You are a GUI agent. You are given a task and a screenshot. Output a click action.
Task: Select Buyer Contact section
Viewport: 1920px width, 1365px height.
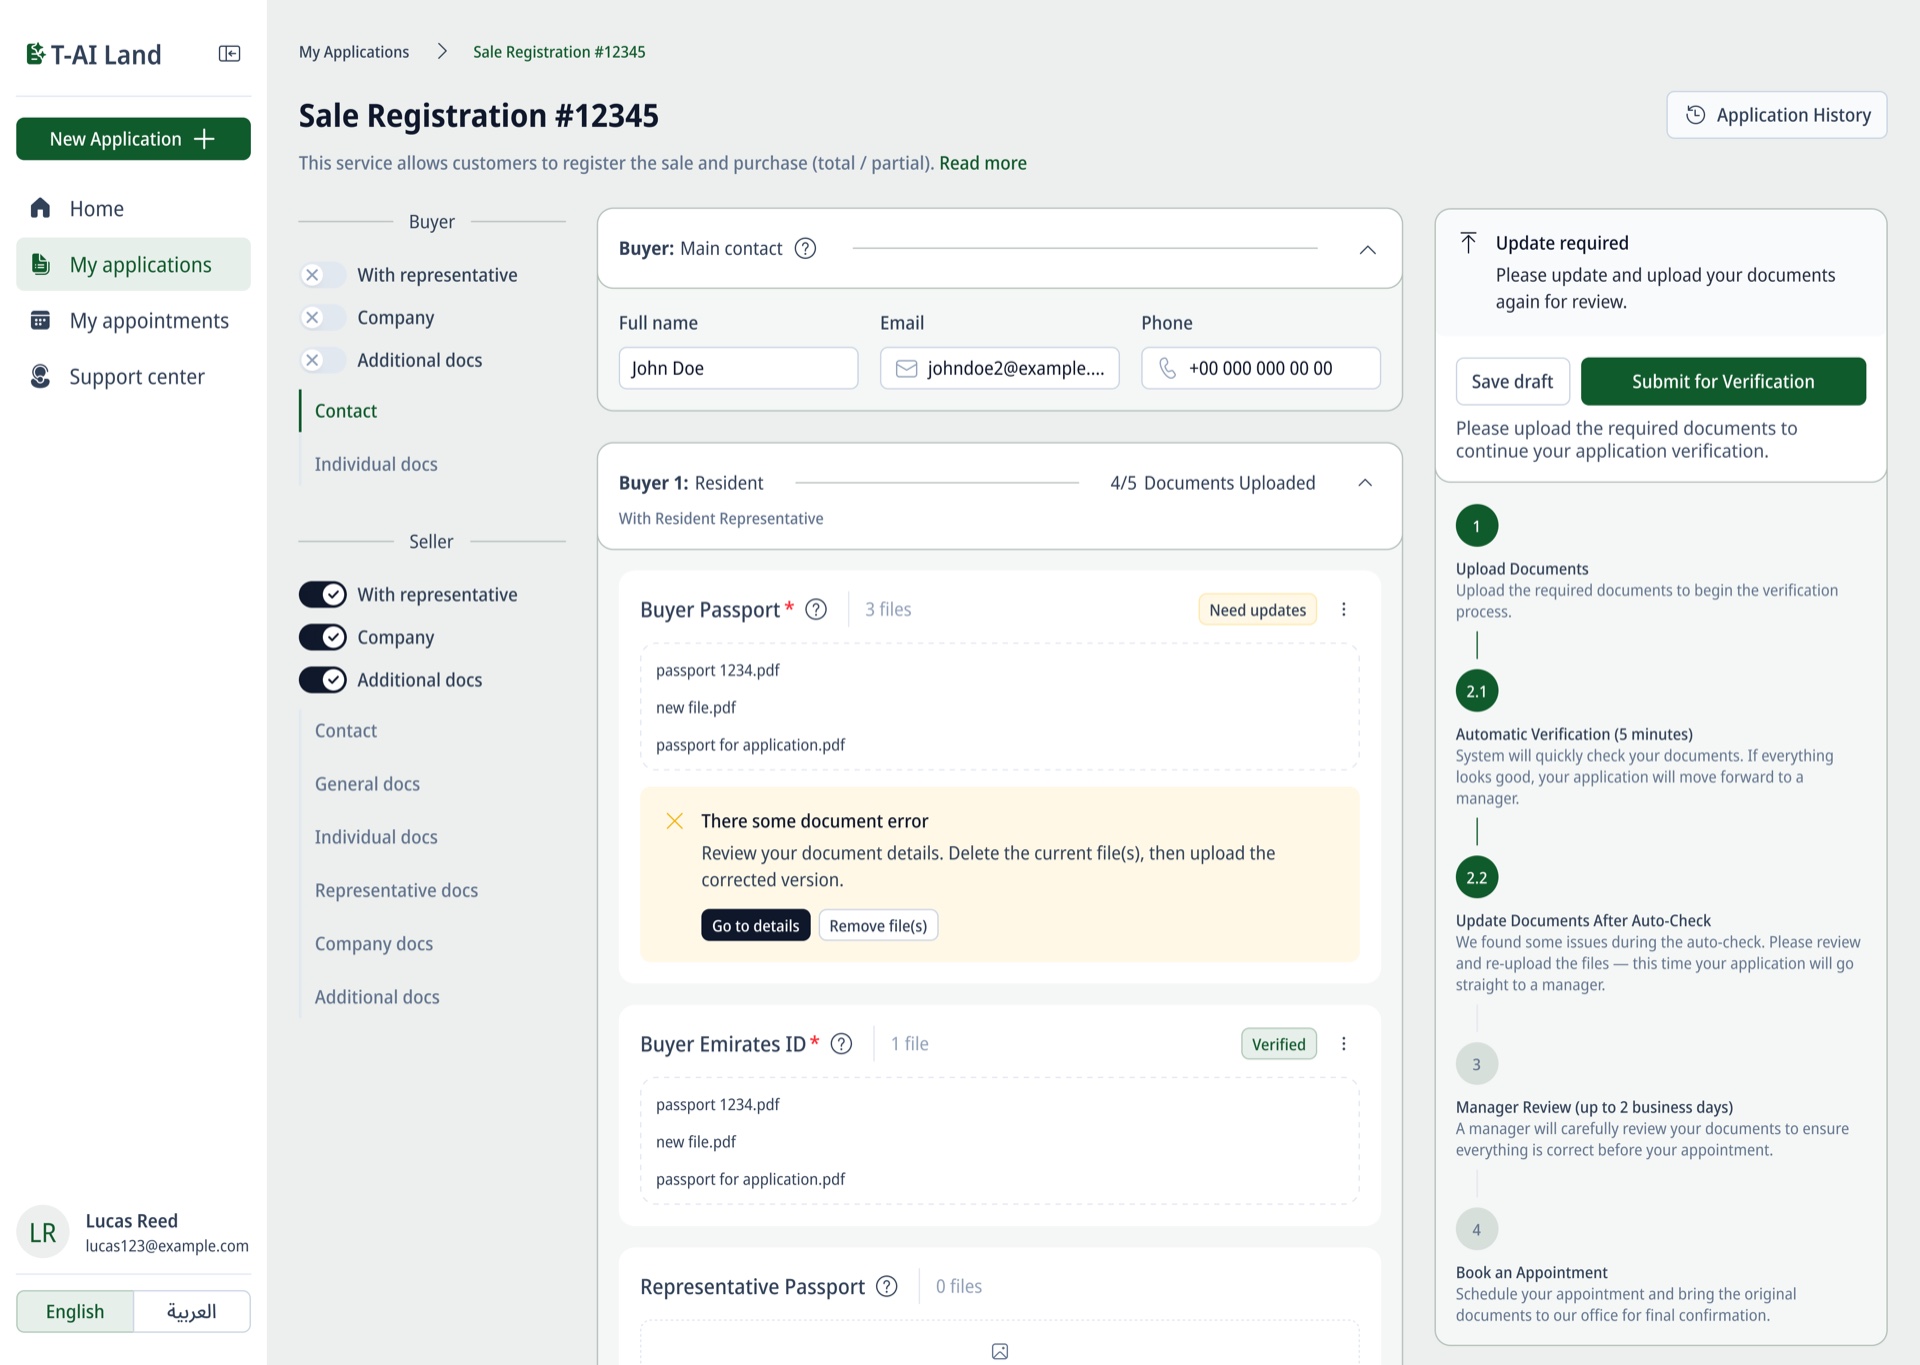[x=346, y=411]
